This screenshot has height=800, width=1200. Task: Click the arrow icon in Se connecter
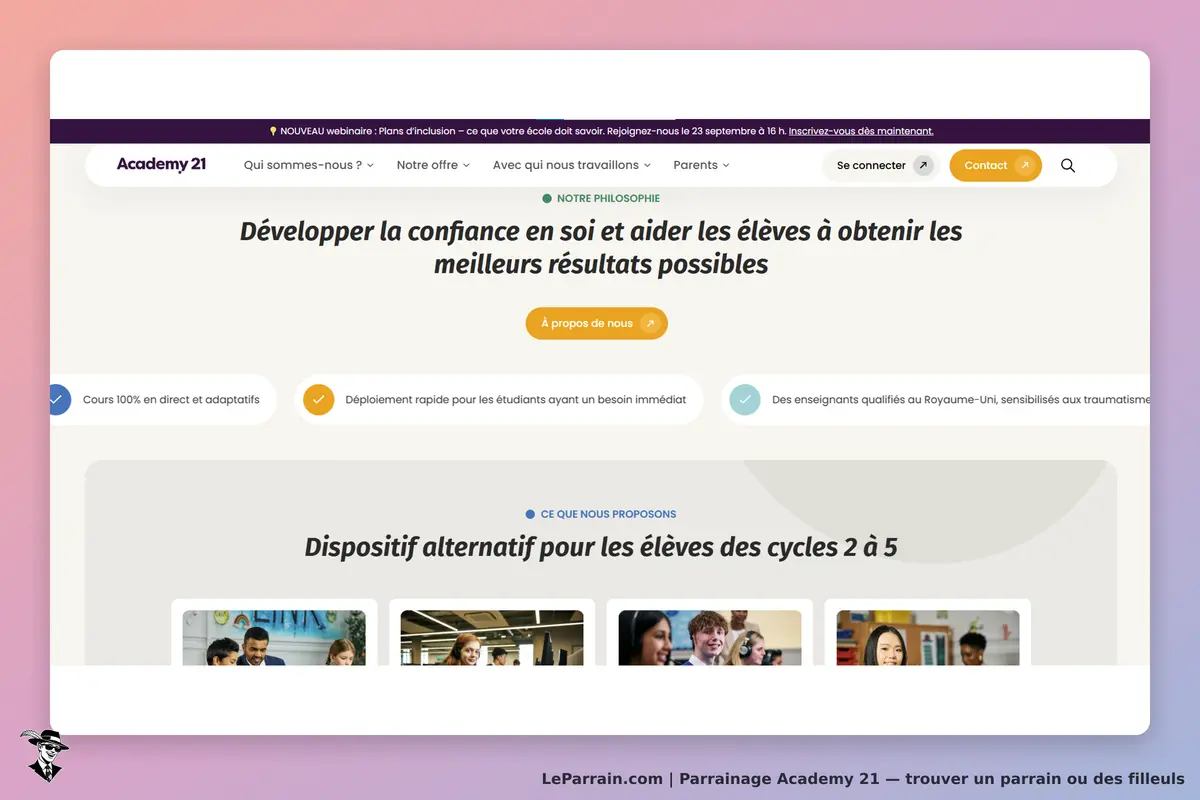point(923,166)
